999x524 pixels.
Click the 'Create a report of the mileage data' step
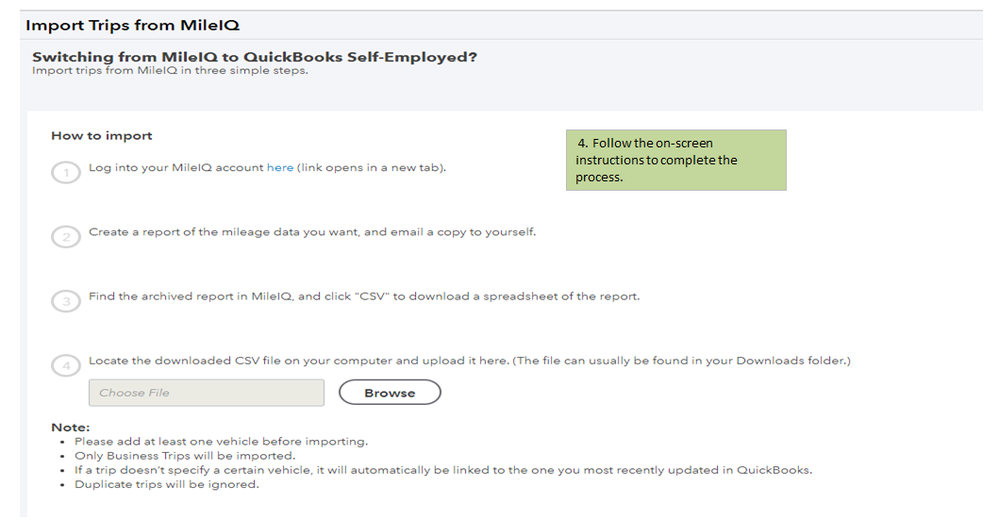click(x=312, y=232)
